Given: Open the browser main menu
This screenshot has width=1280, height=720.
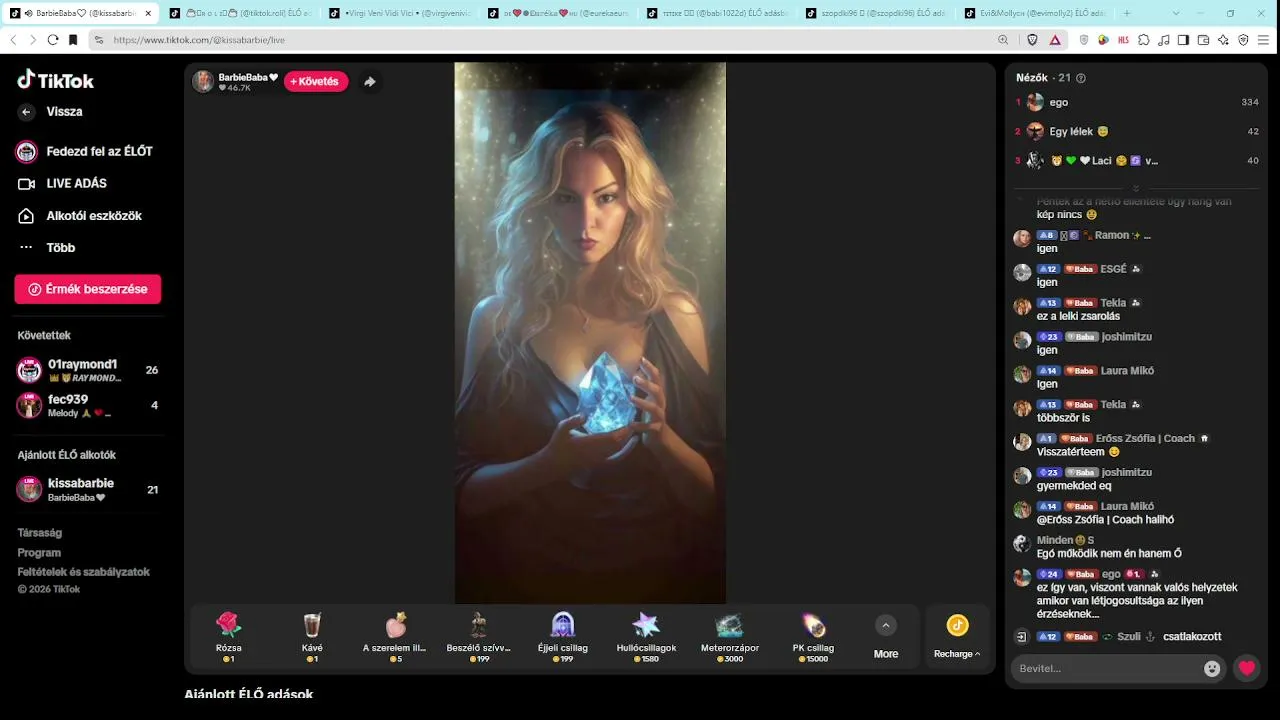Looking at the screenshot, I should pyautogui.click(x=1264, y=40).
